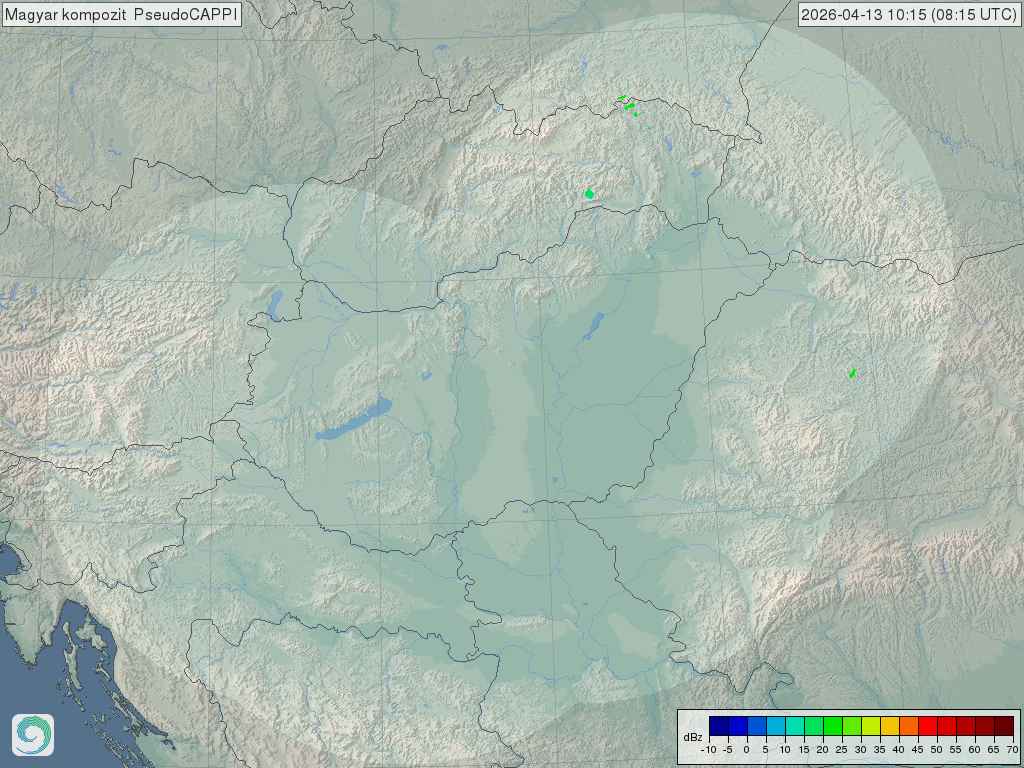Choose the 35 to 40 dBz yellow swatch
1024x768 pixels.
click(889, 726)
